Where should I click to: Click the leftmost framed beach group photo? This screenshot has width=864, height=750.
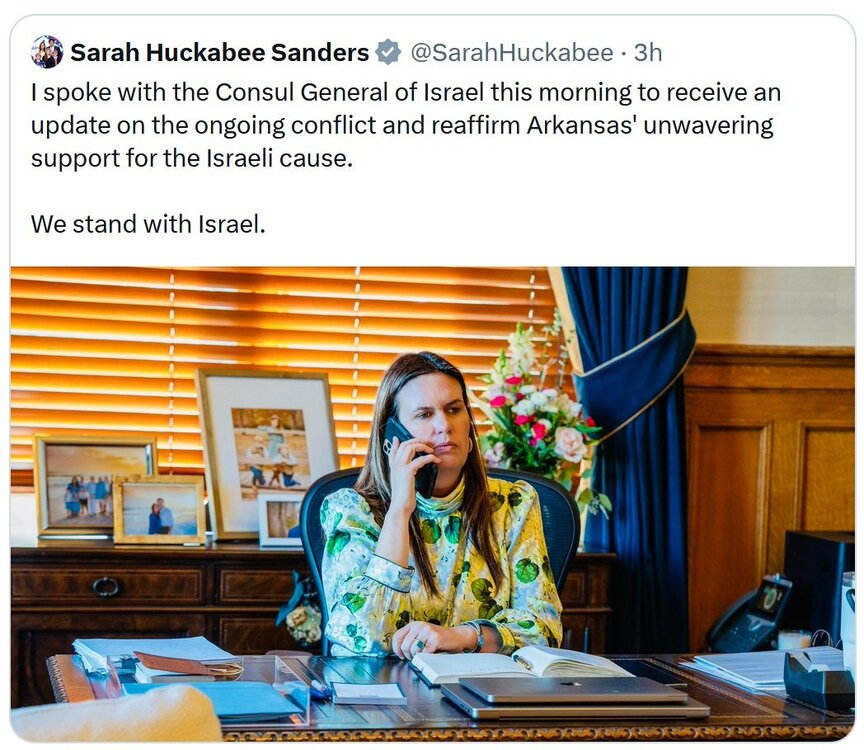(94, 485)
